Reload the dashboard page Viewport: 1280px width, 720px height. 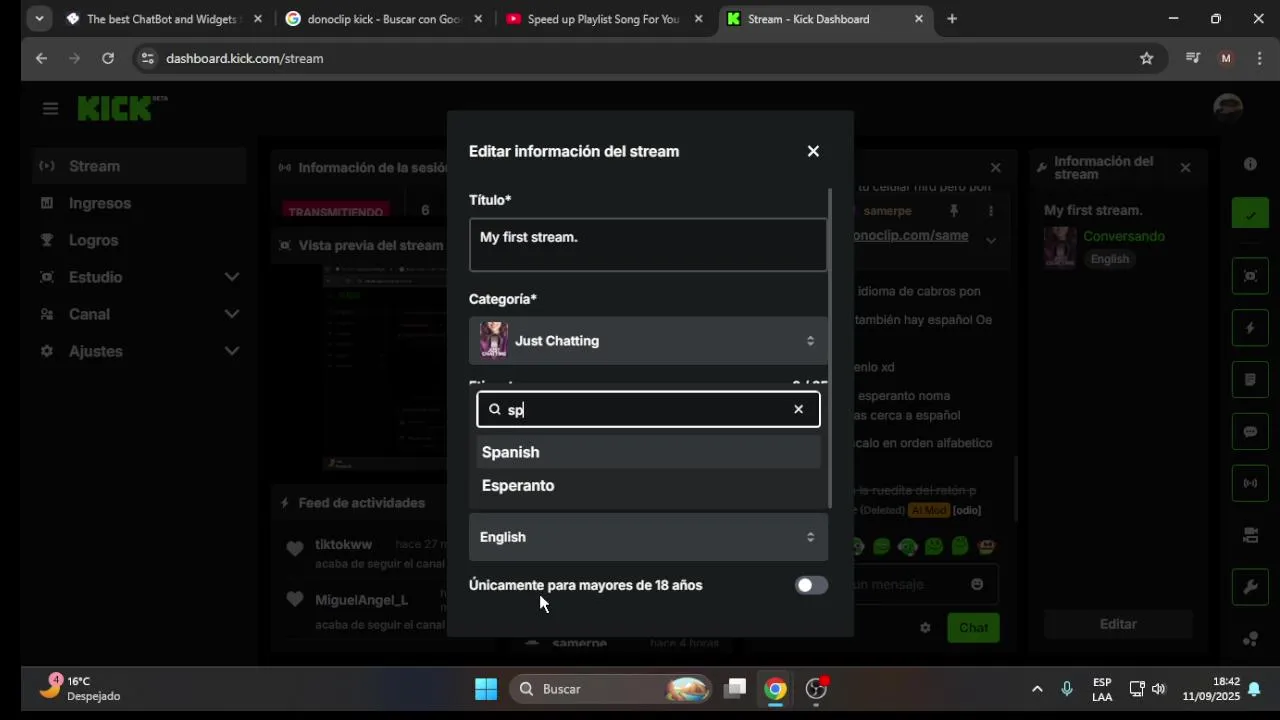tap(108, 58)
